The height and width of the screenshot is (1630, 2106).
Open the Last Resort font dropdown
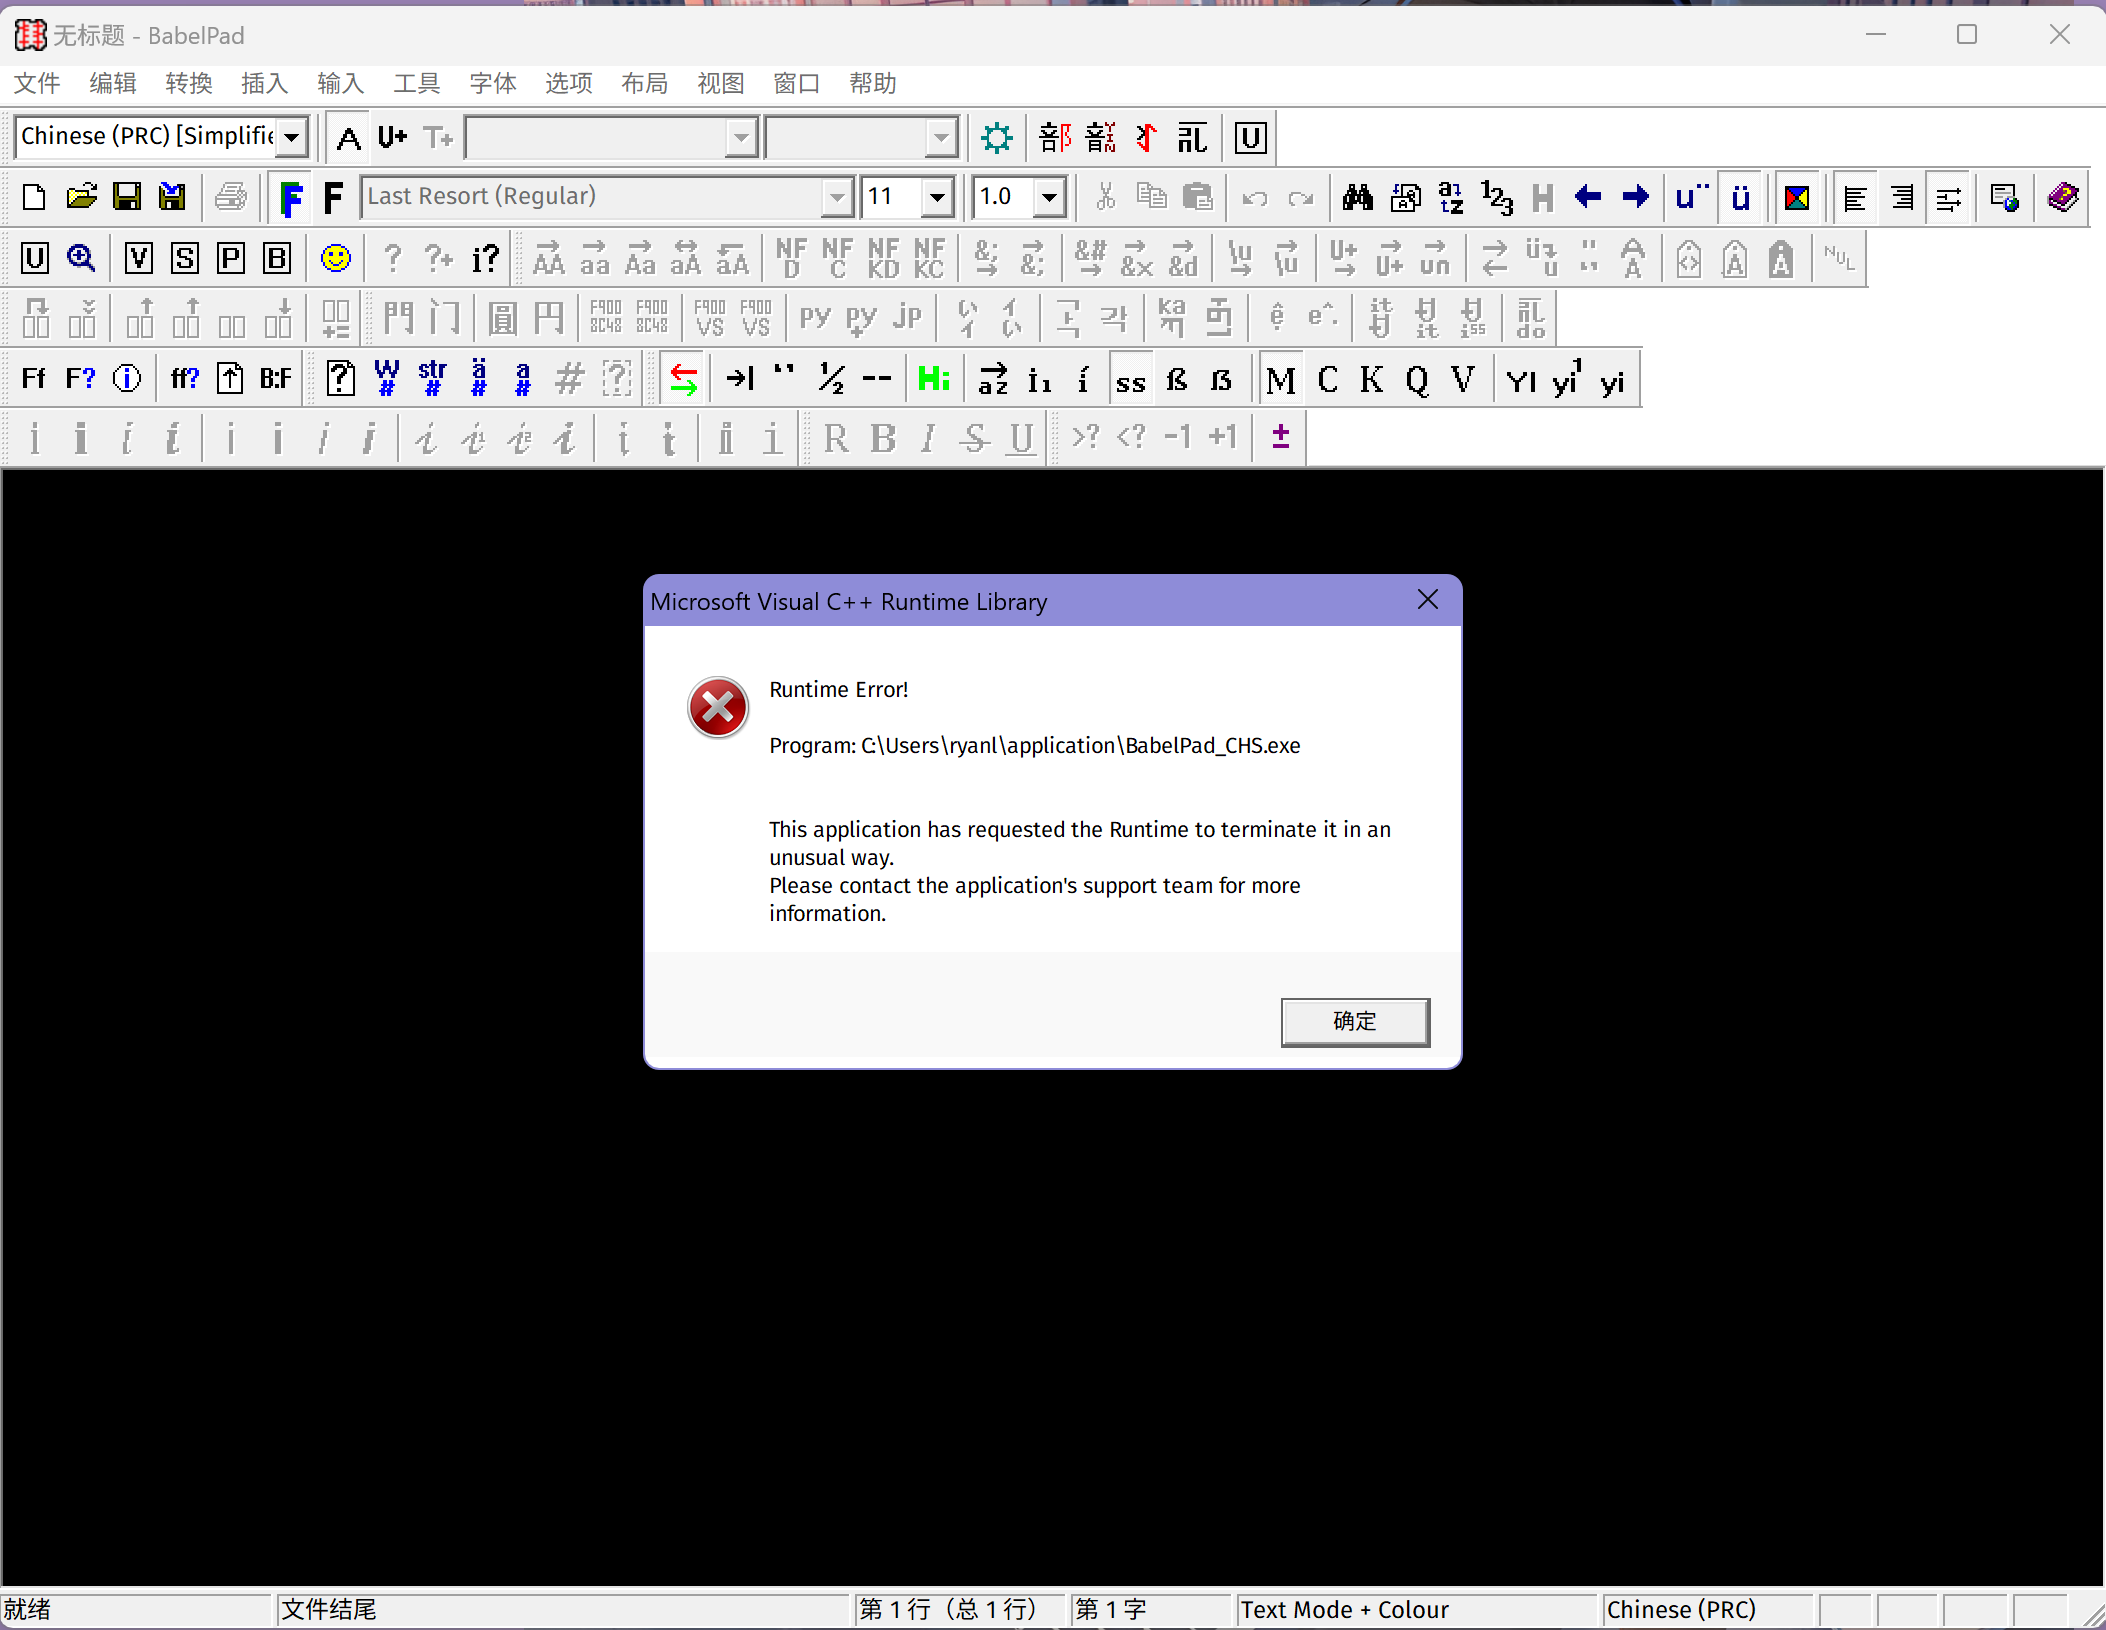(x=837, y=196)
